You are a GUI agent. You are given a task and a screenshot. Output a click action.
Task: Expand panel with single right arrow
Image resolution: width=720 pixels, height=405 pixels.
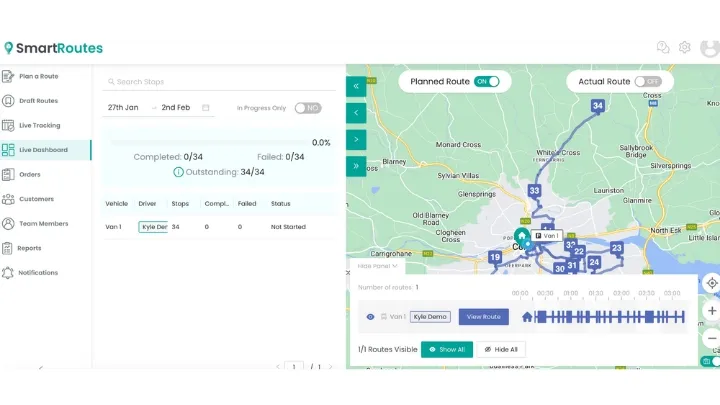356,139
